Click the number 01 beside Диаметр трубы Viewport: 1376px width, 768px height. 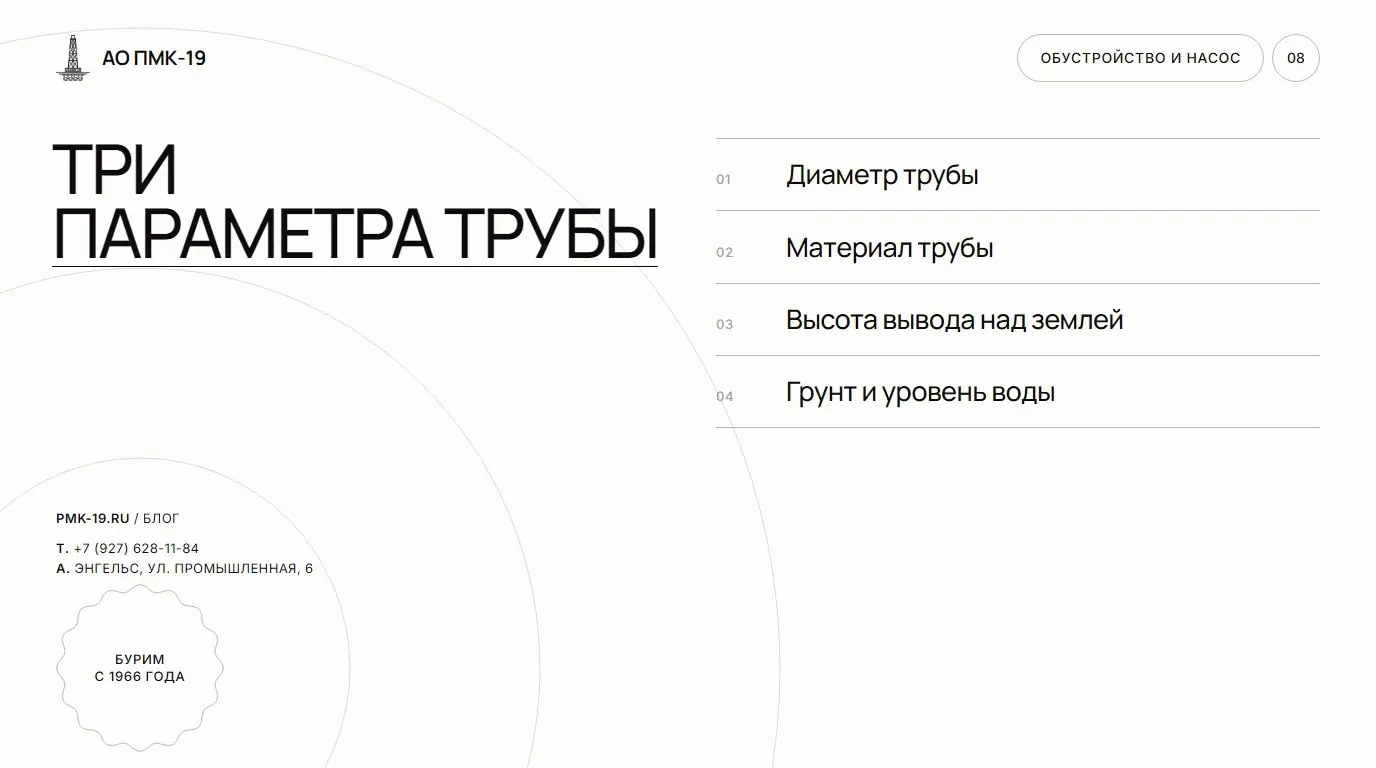724,180
